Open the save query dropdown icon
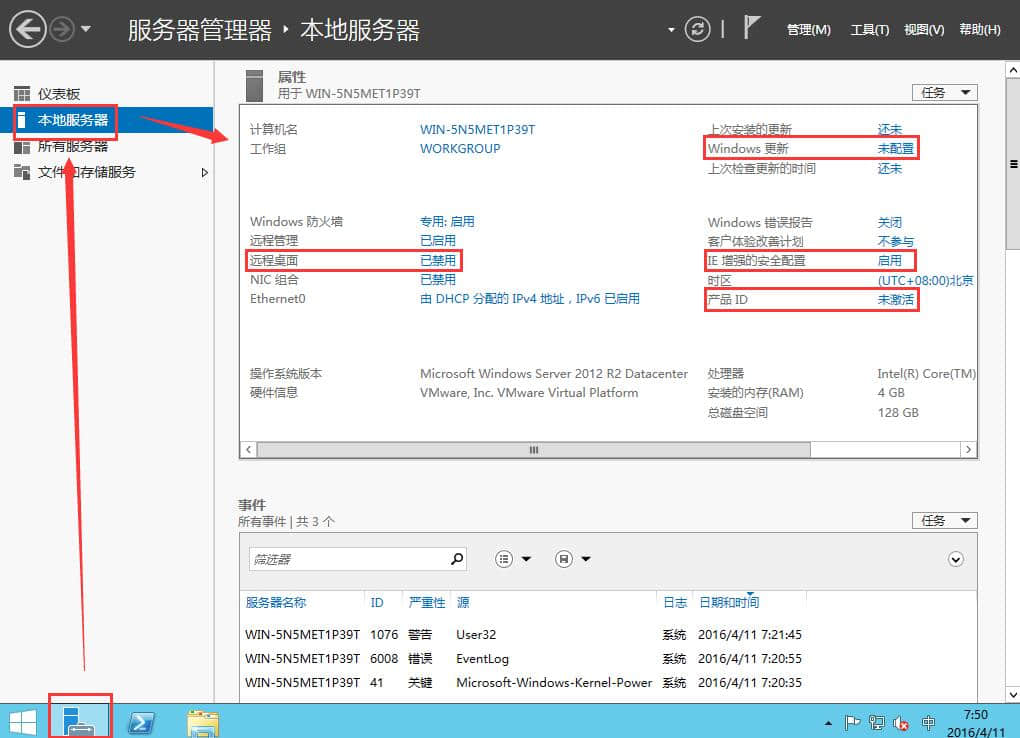 (573, 559)
